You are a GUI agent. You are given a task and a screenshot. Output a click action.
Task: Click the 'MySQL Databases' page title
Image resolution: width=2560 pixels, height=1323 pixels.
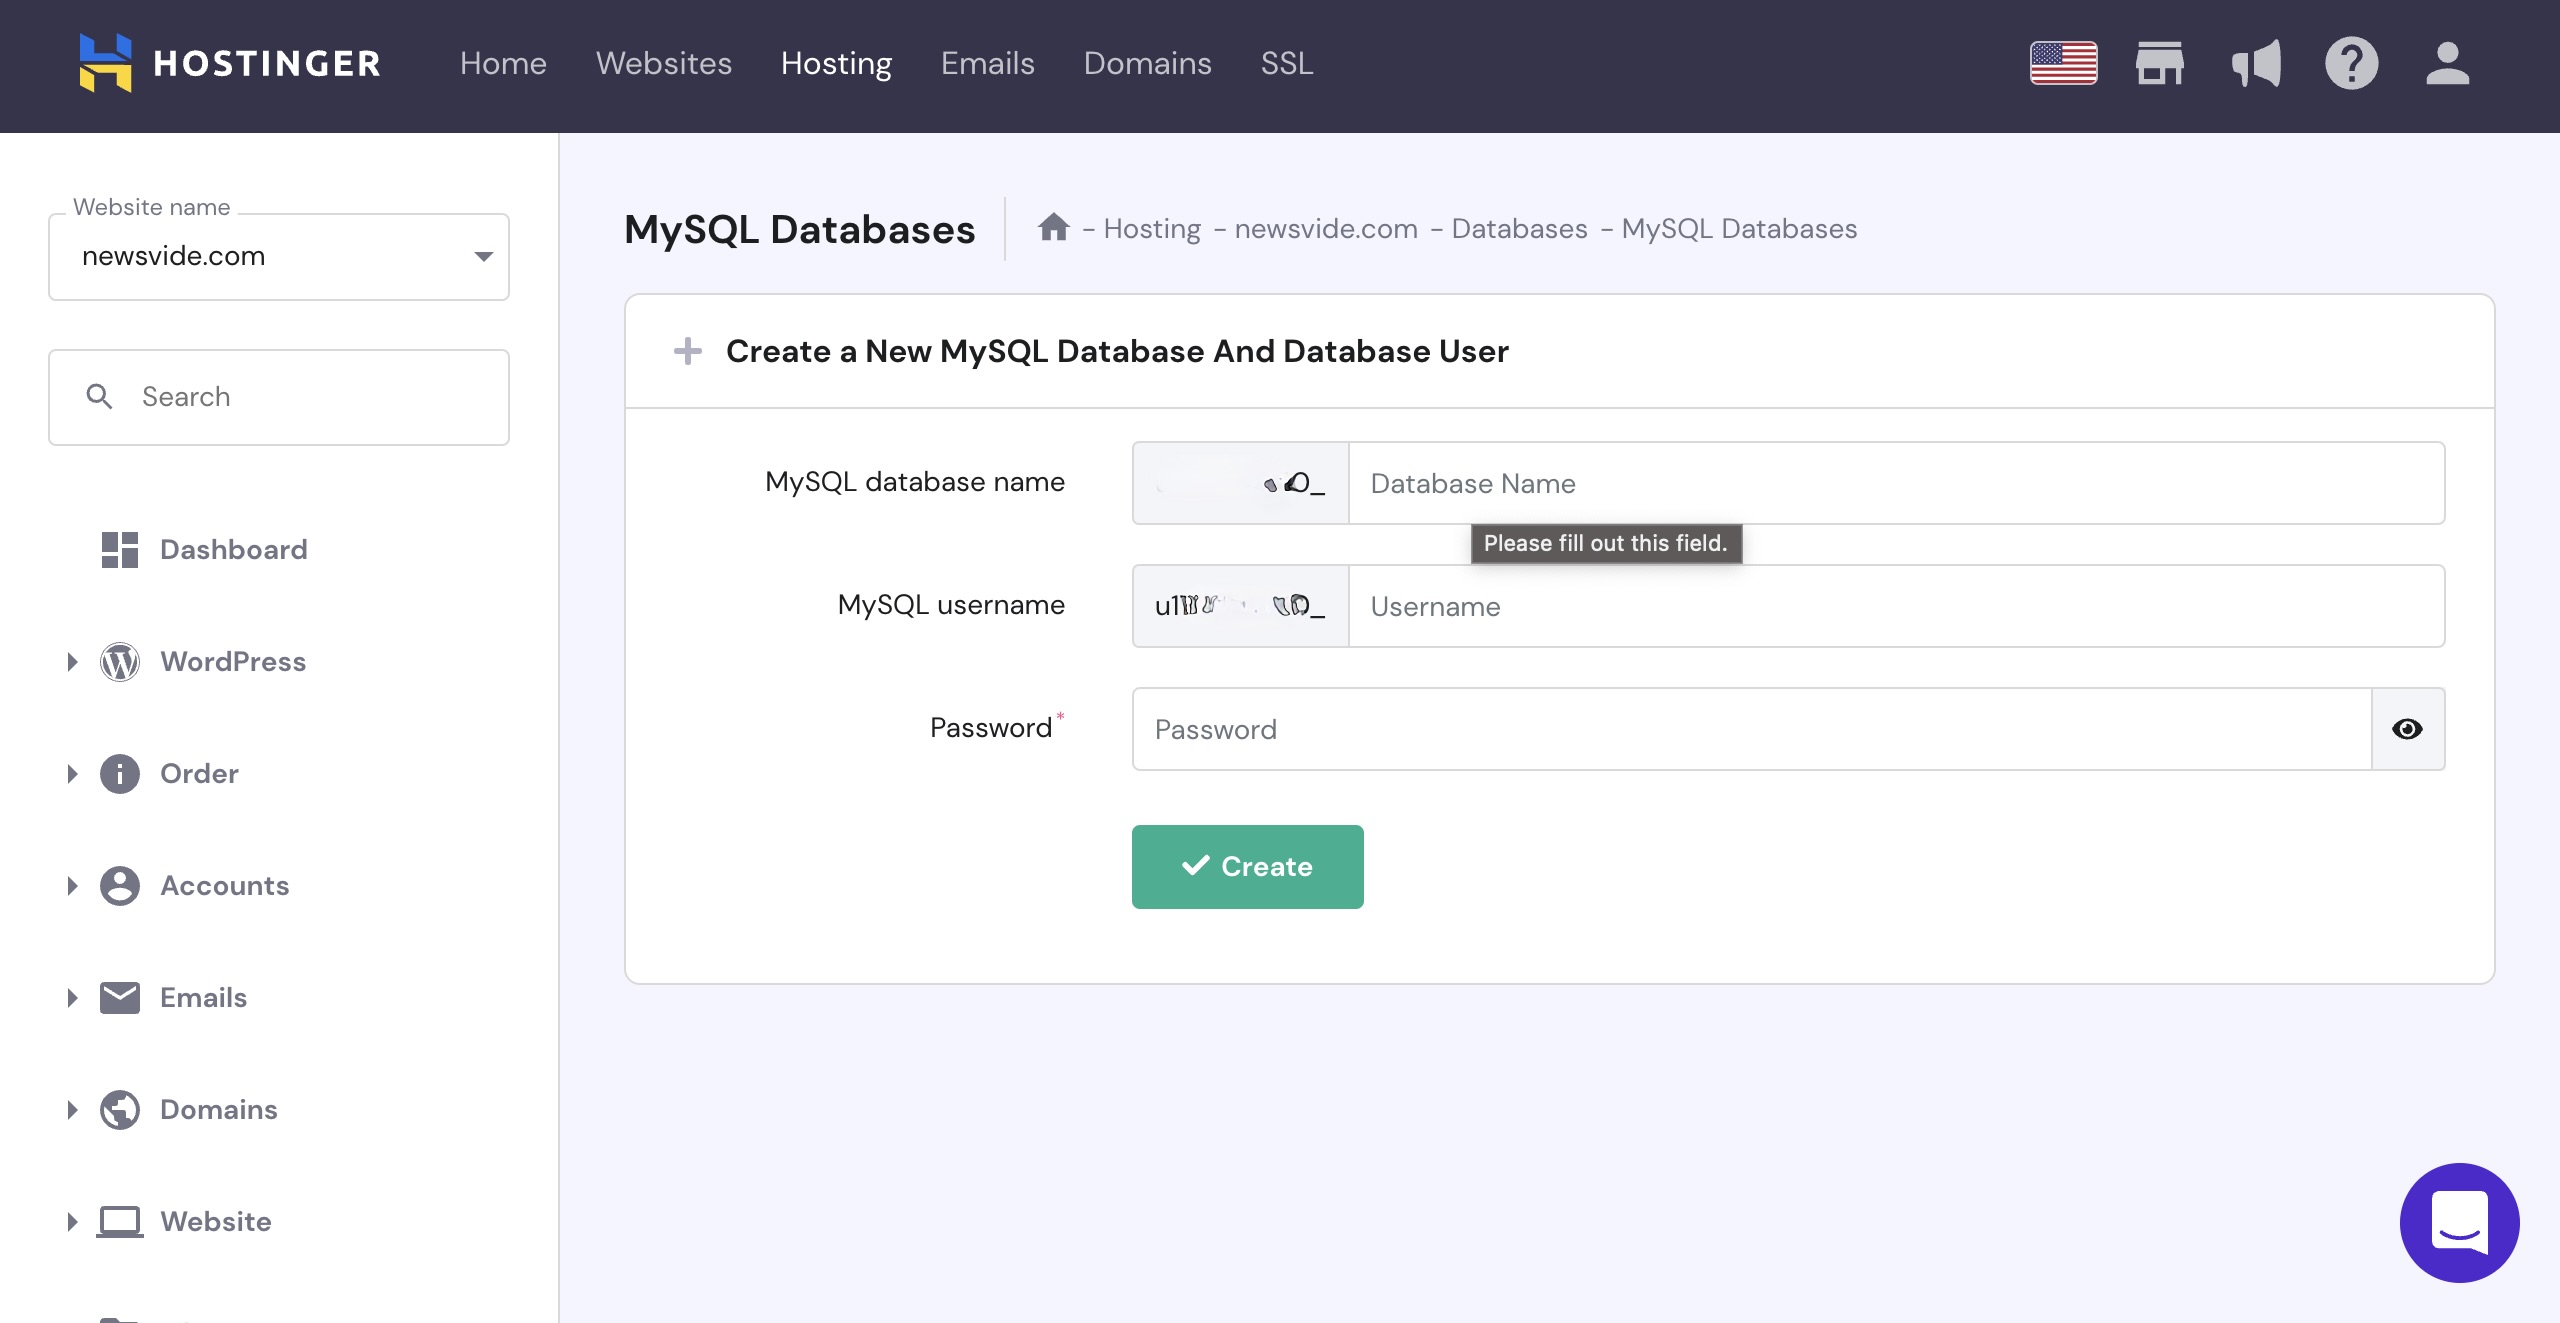tap(799, 229)
